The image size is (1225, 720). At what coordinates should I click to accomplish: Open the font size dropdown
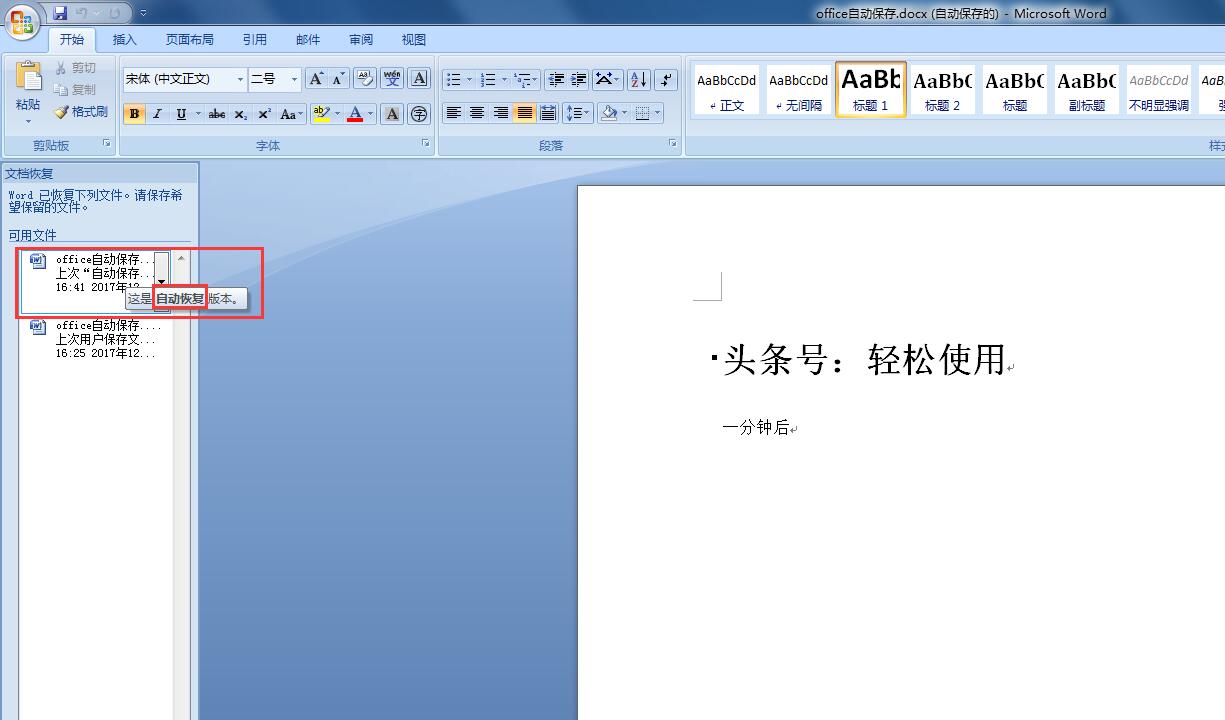click(x=291, y=79)
